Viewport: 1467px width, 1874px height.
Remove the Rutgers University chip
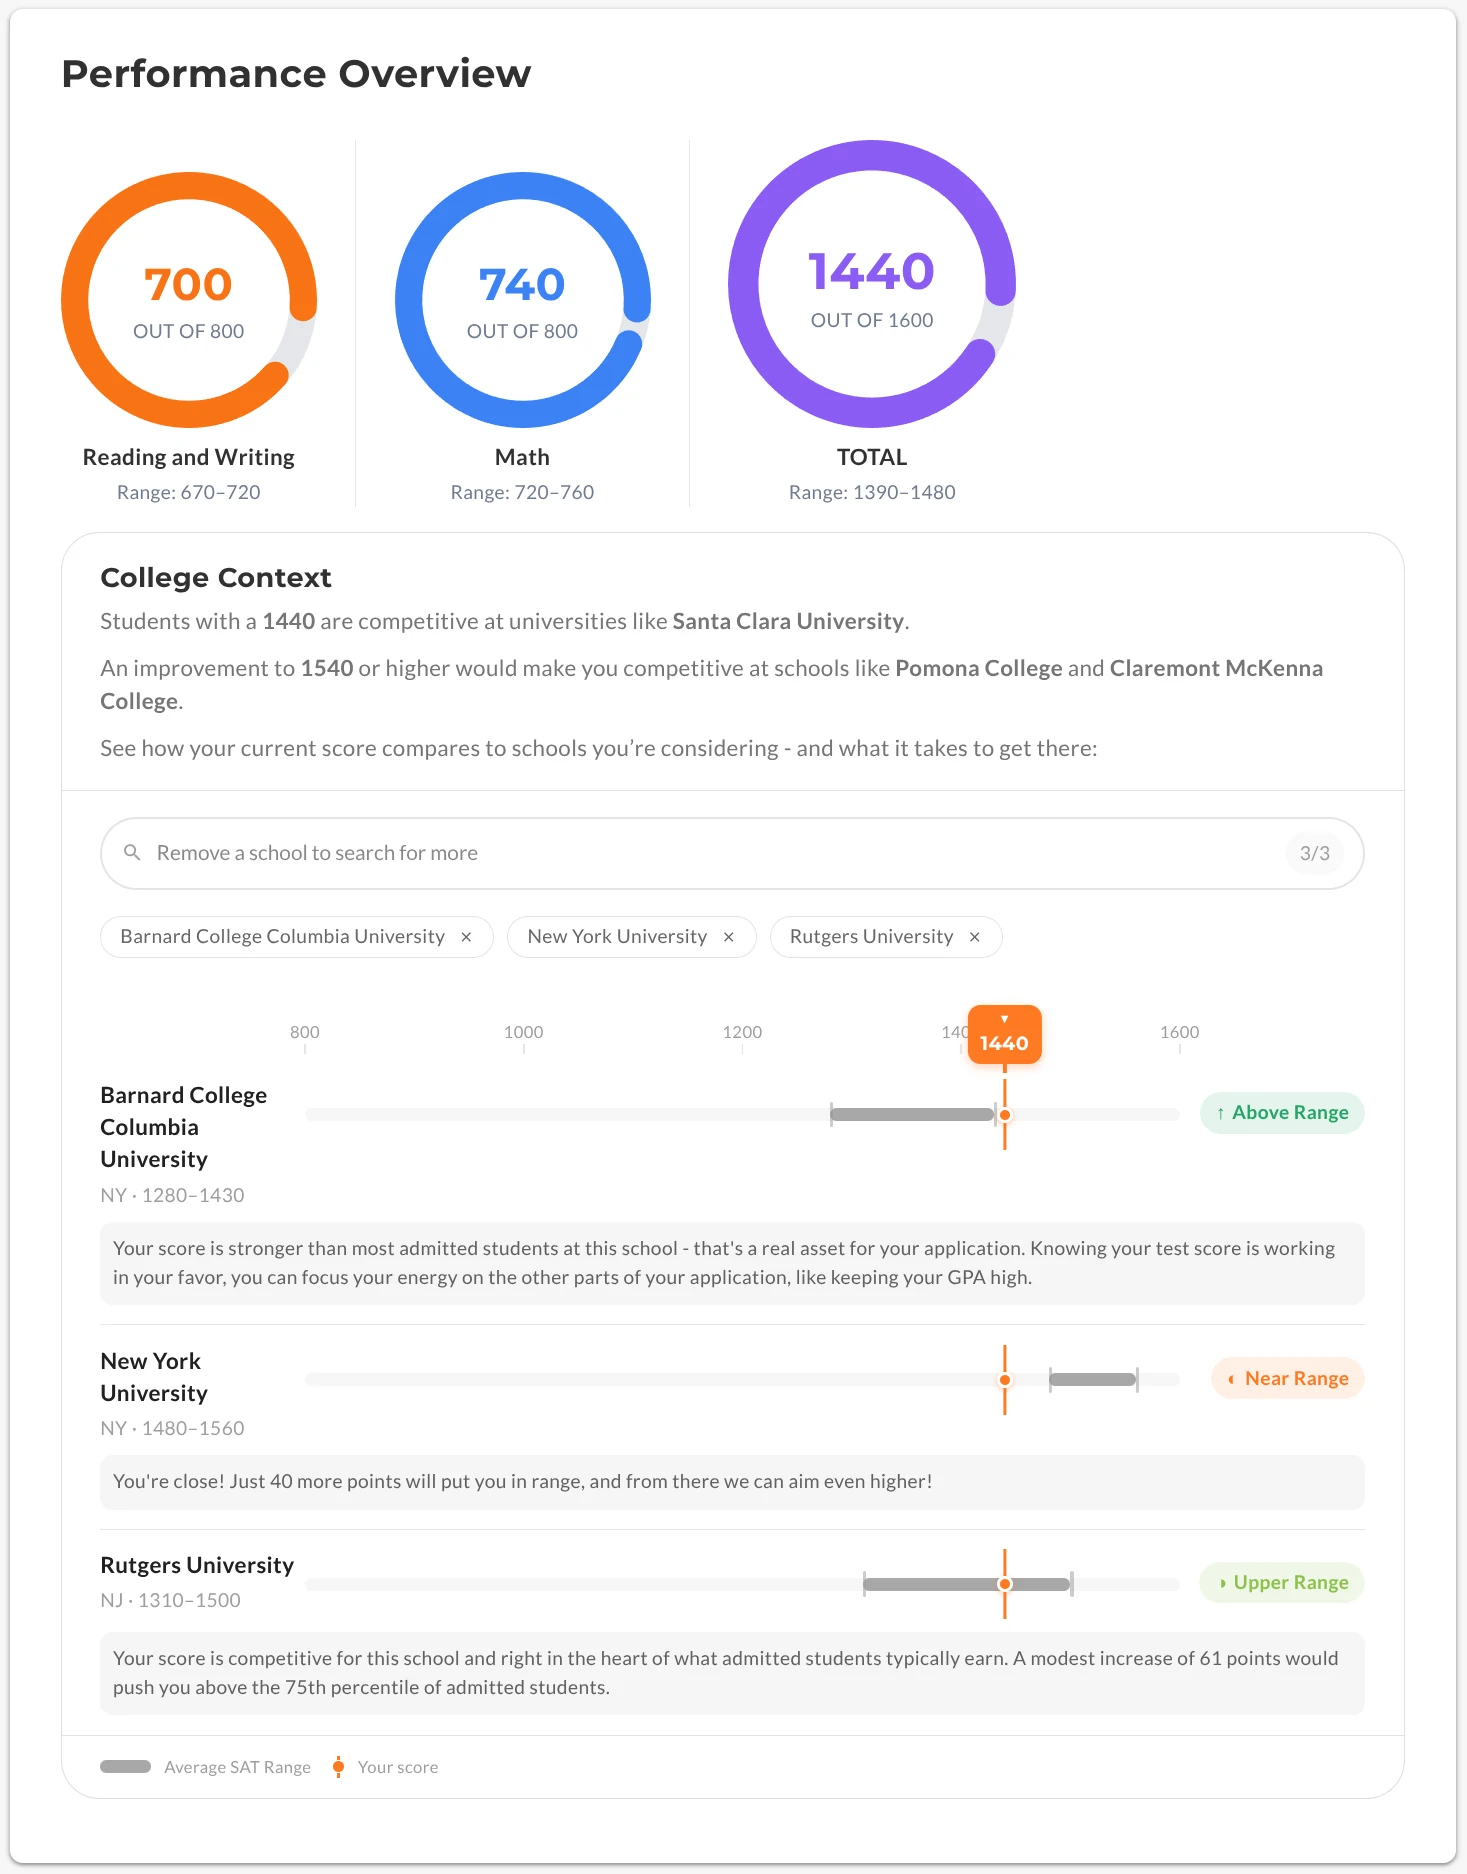pyautogui.click(x=975, y=937)
